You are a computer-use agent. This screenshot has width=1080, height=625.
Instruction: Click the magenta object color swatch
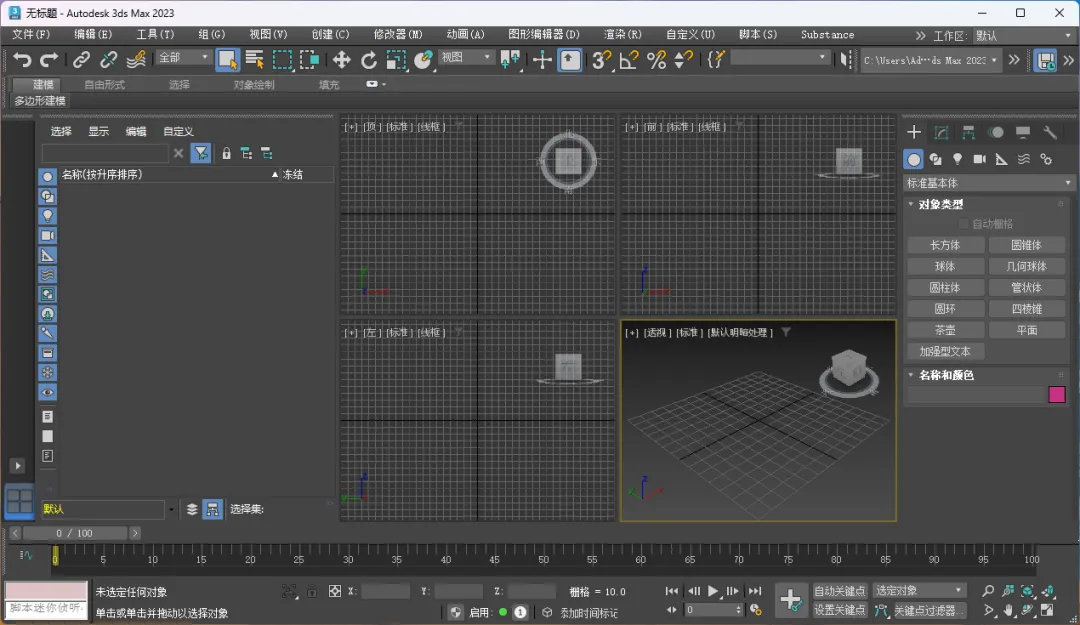tap(1056, 394)
